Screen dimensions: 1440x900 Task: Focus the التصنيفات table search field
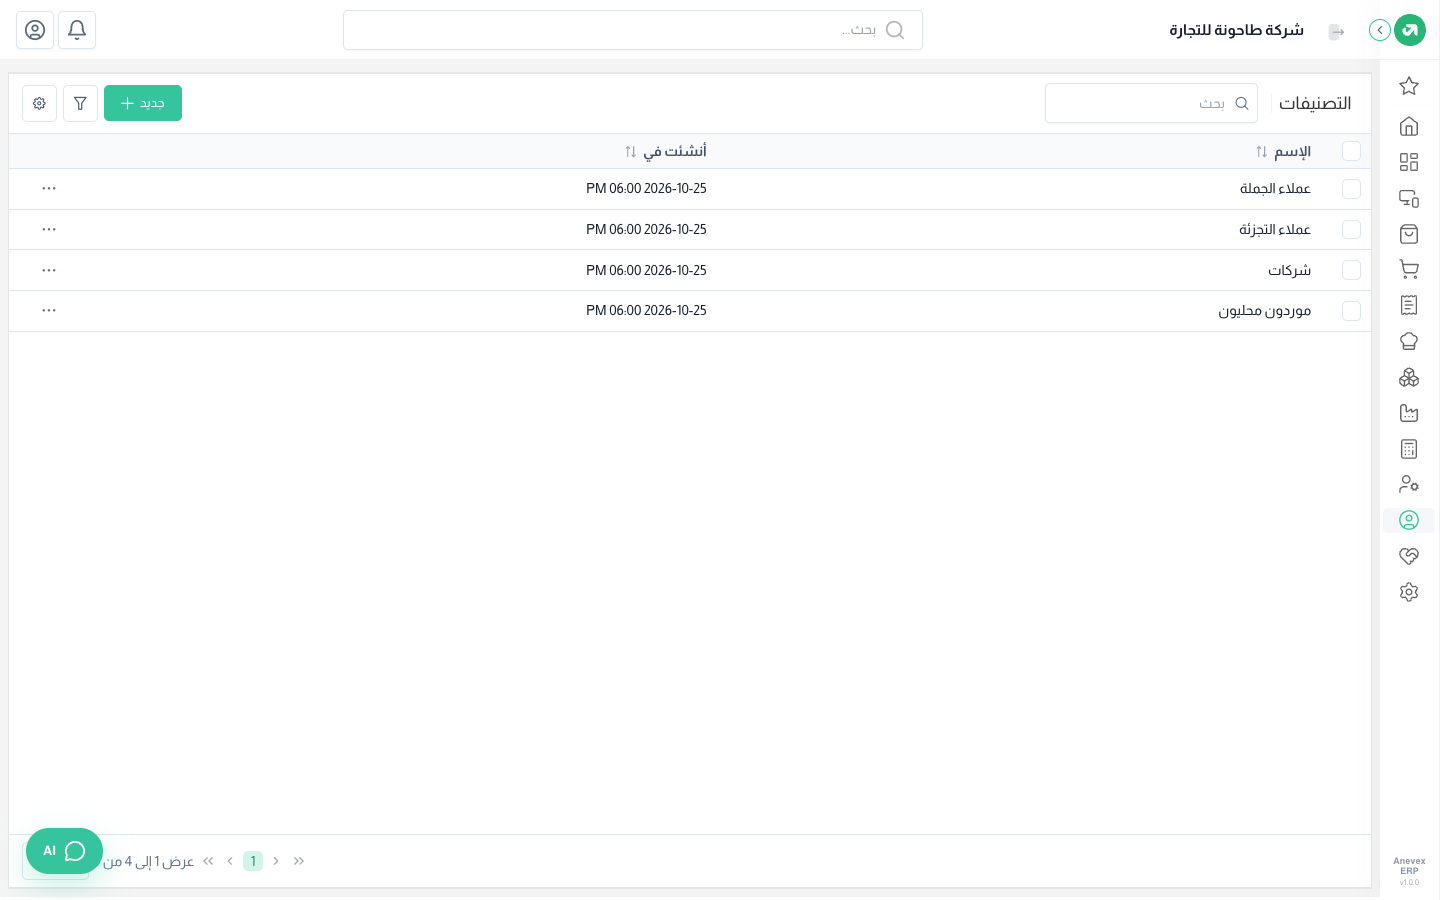pyautogui.click(x=1151, y=103)
